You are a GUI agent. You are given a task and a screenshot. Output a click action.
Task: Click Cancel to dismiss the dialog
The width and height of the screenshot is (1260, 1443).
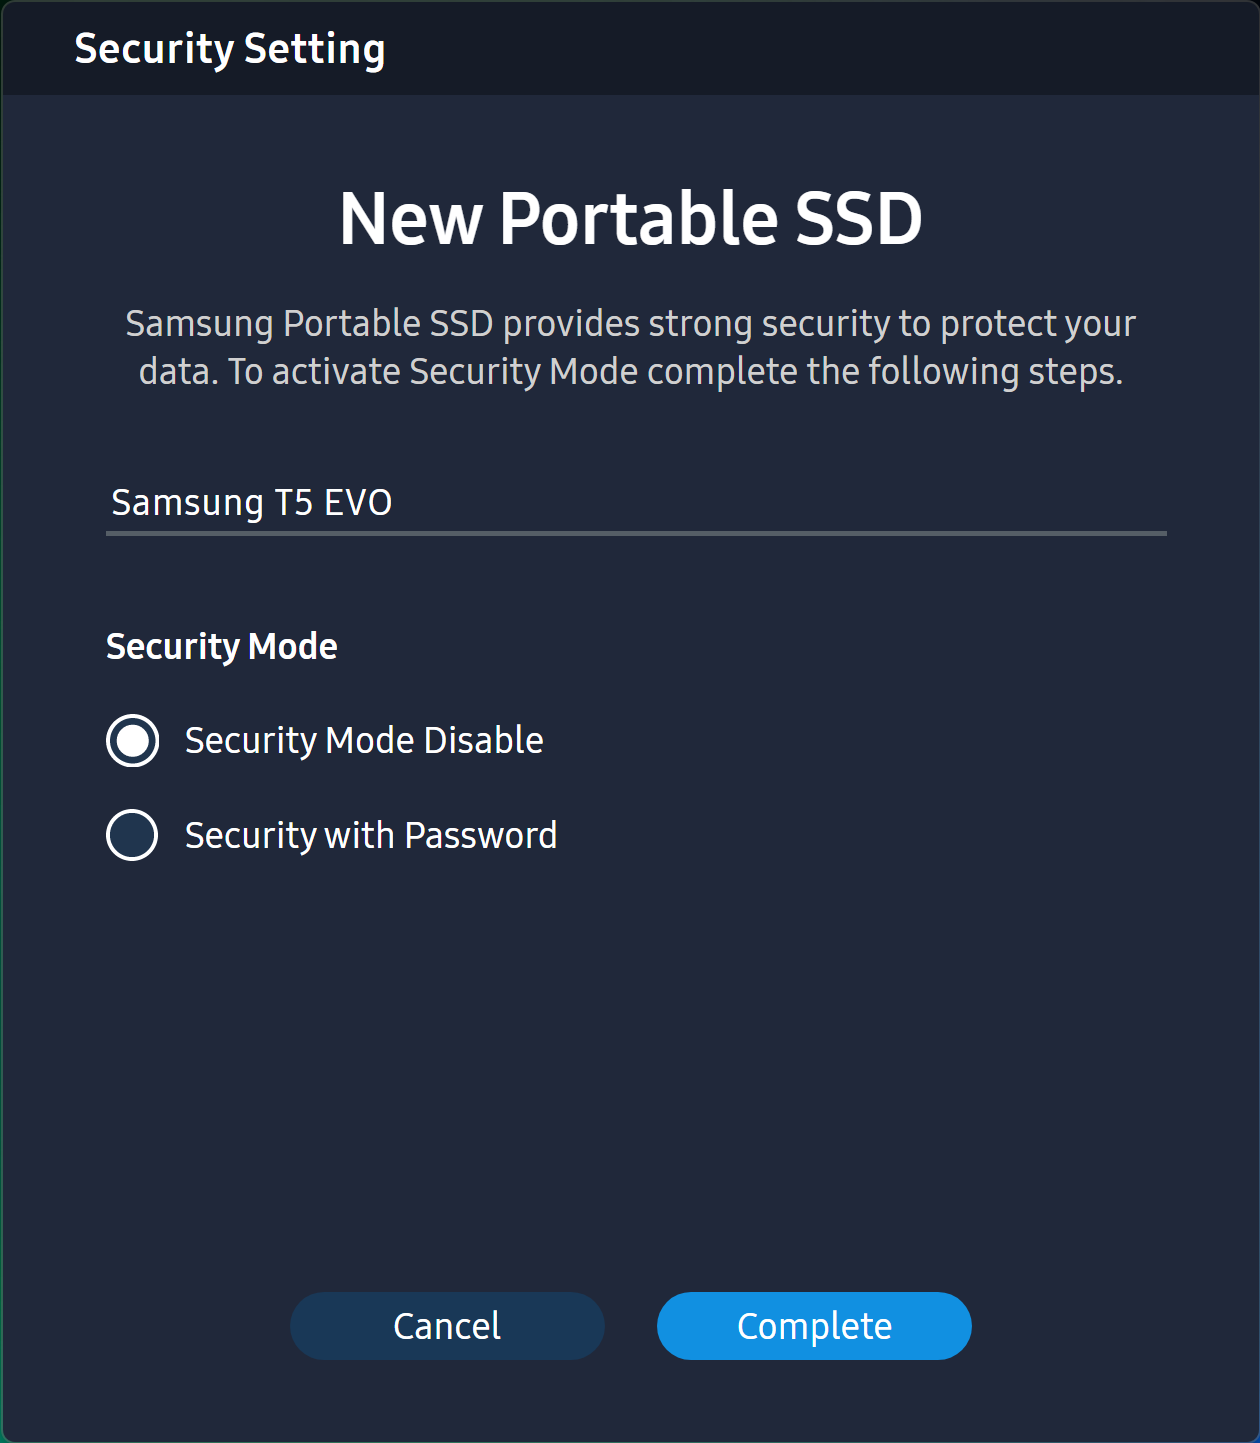446,1325
